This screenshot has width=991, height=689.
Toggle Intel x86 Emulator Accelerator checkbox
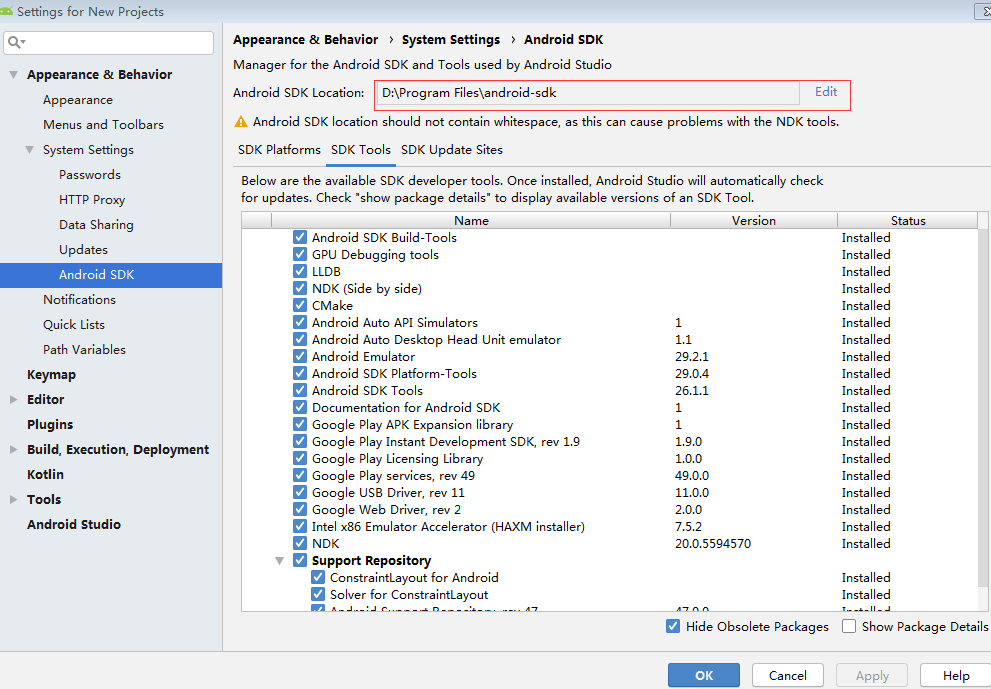click(300, 527)
